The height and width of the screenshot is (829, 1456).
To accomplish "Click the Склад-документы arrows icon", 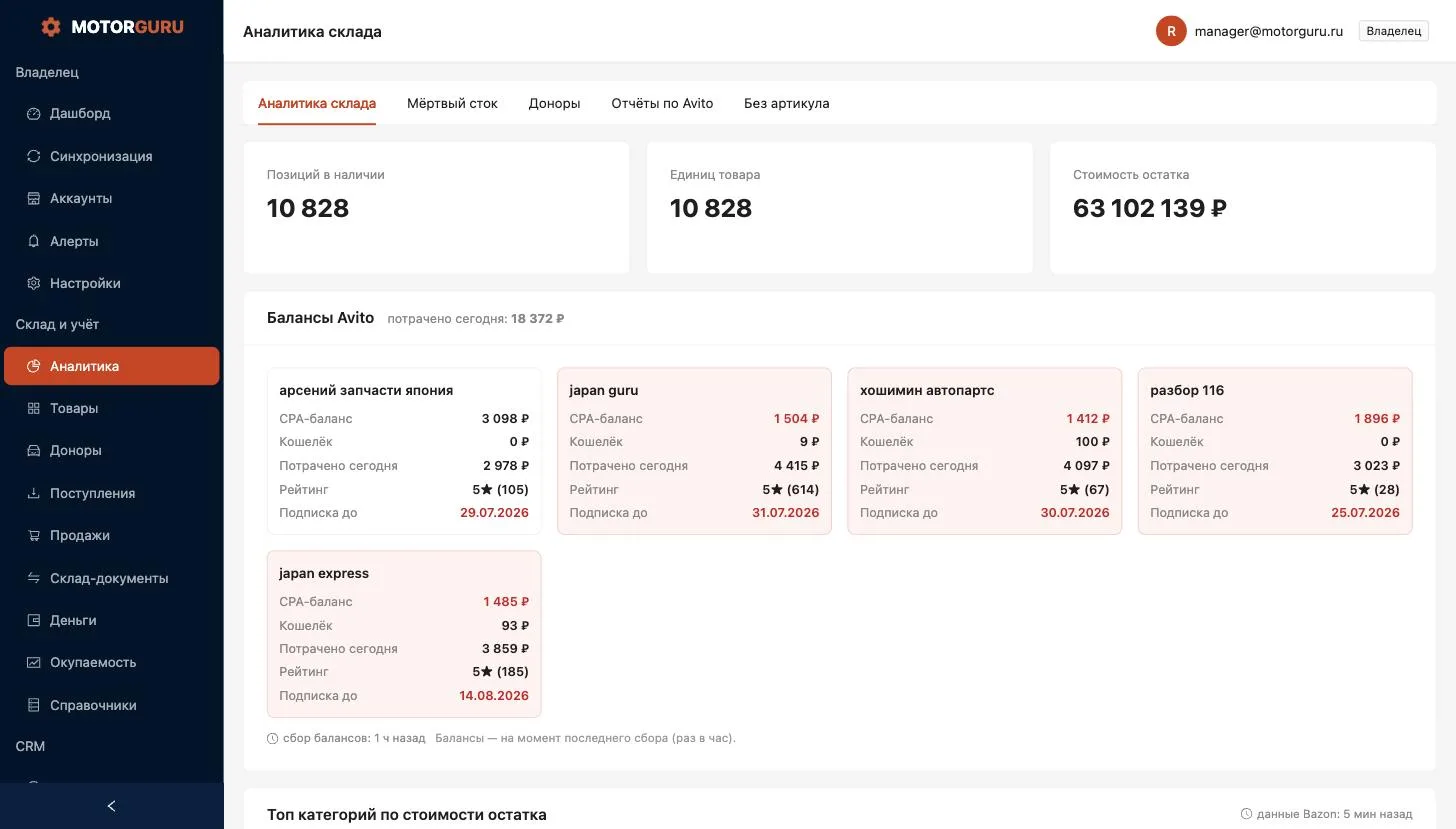I will pyautogui.click(x=34, y=578).
